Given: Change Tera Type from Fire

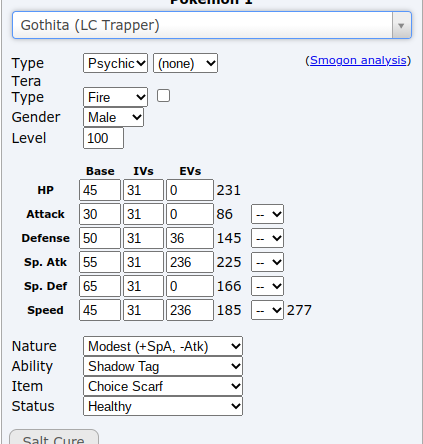Looking at the screenshot, I should point(115,97).
